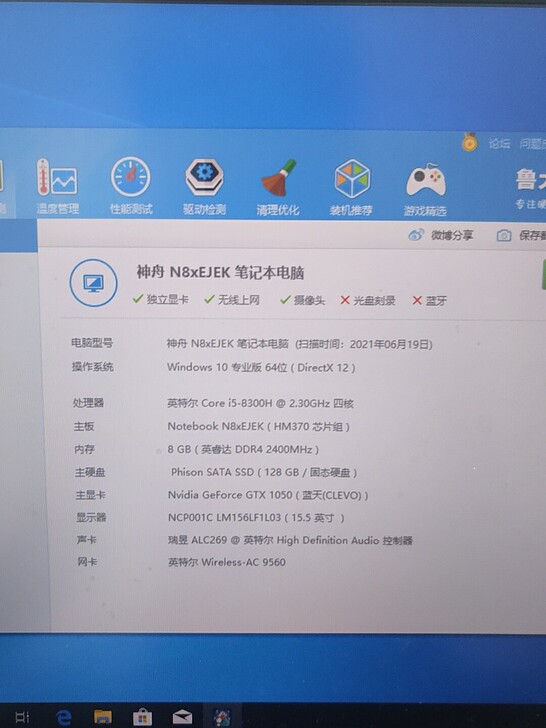Screen dimensions: 546x728
Task: Open Microsoft Edge from the taskbar
Action: pyautogui.click(x=64, y=717)
